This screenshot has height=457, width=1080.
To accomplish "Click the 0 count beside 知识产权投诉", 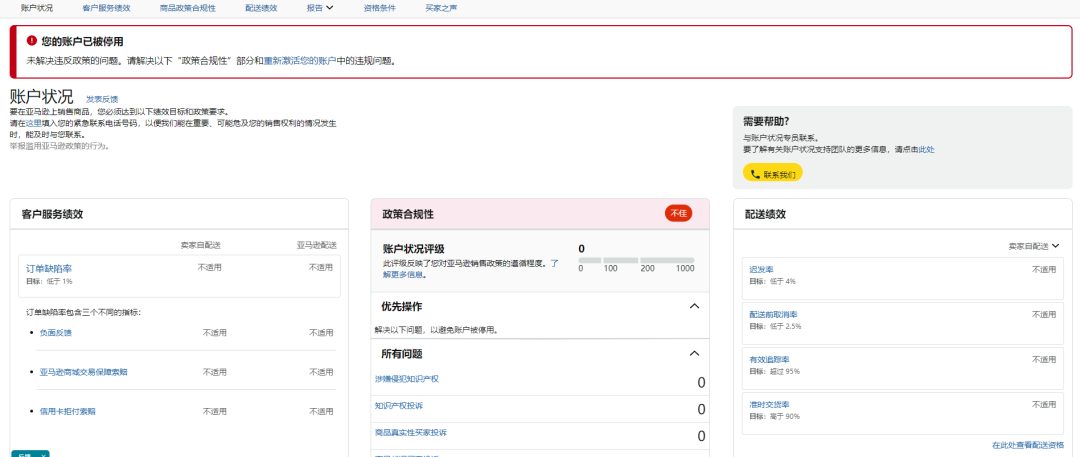I will pyautogui.click(x=701, y=409).
